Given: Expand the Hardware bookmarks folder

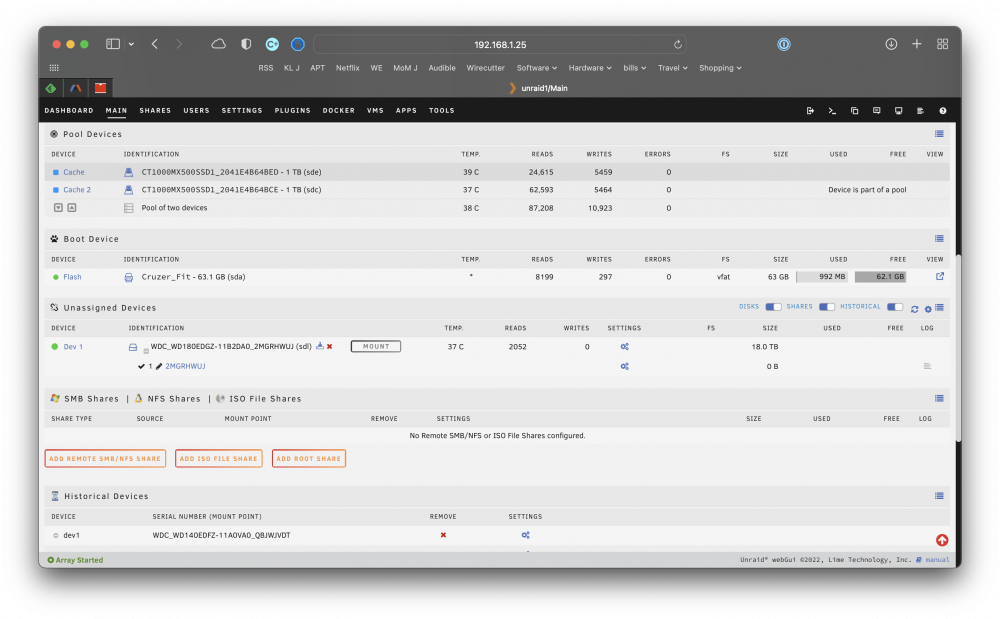Looking at the screenshot, I should (x=590, y=68).
